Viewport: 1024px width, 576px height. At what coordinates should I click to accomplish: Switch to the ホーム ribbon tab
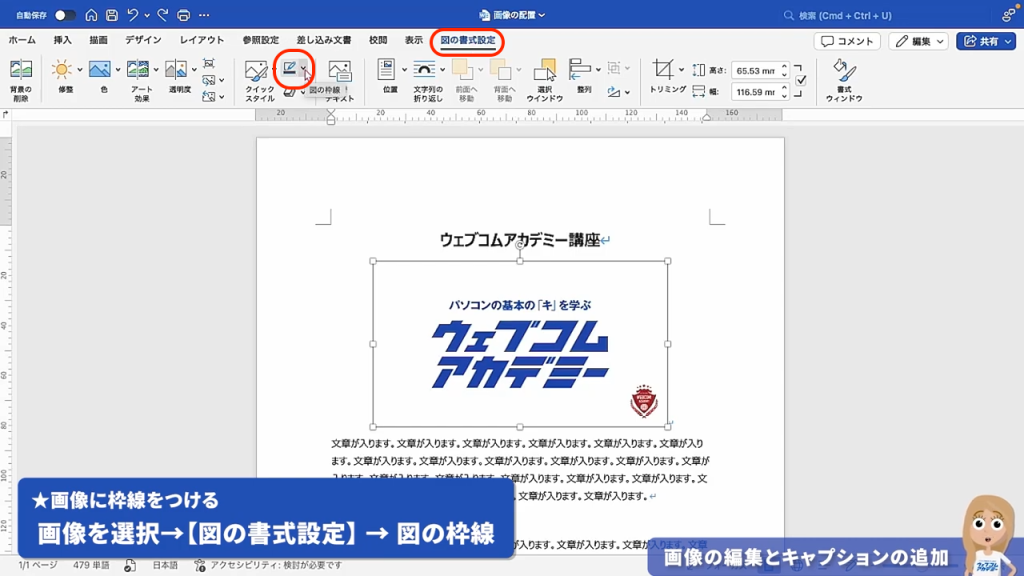(x=23, y=41)
